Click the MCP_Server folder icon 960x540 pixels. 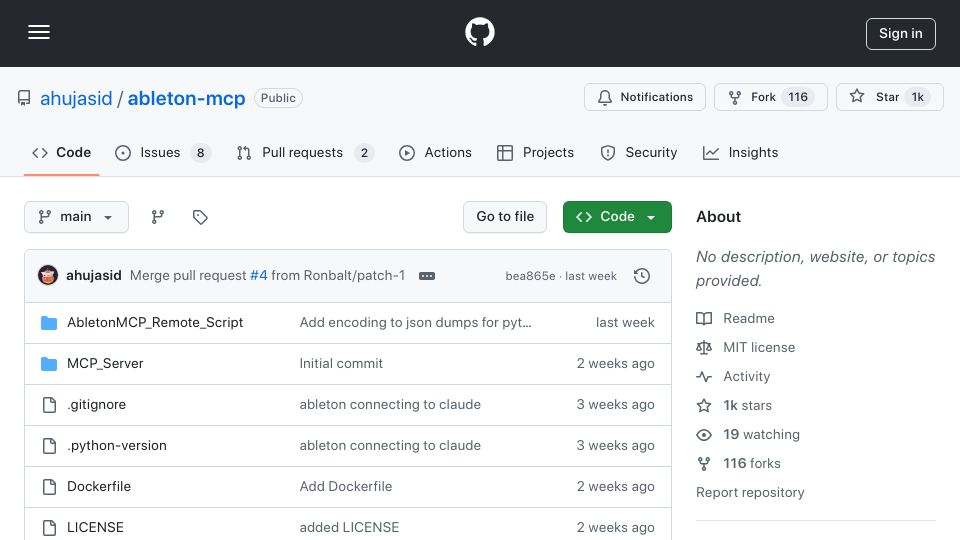pos(49,364)
